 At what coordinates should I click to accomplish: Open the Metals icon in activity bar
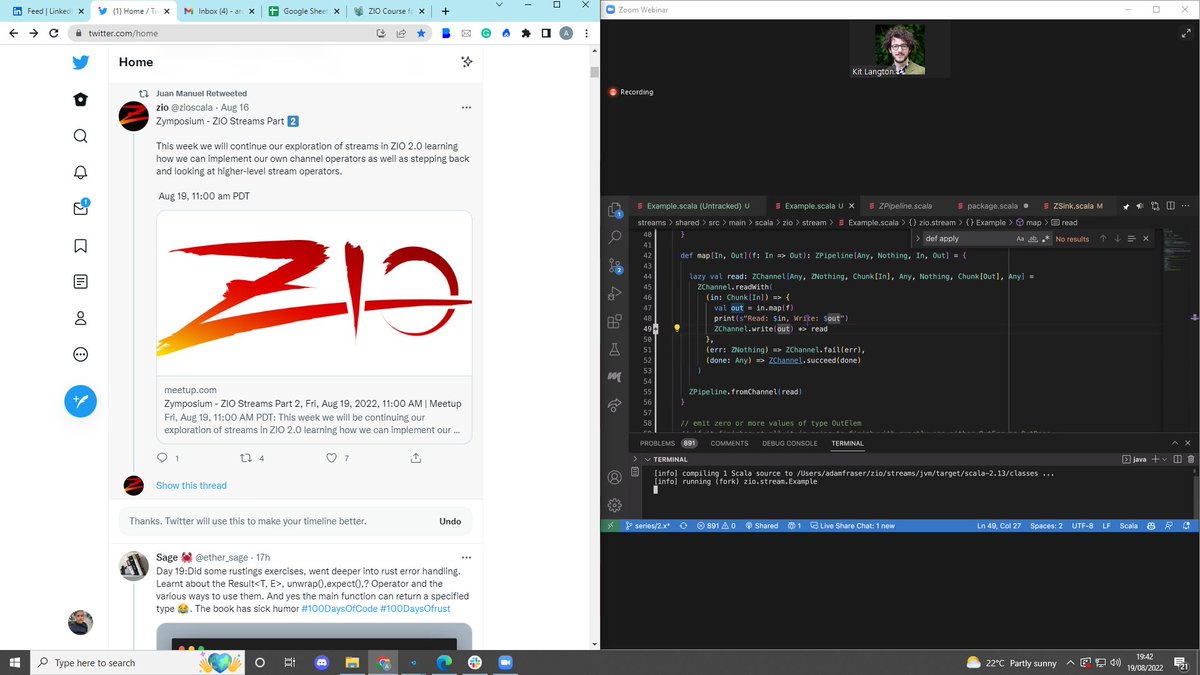615,377
